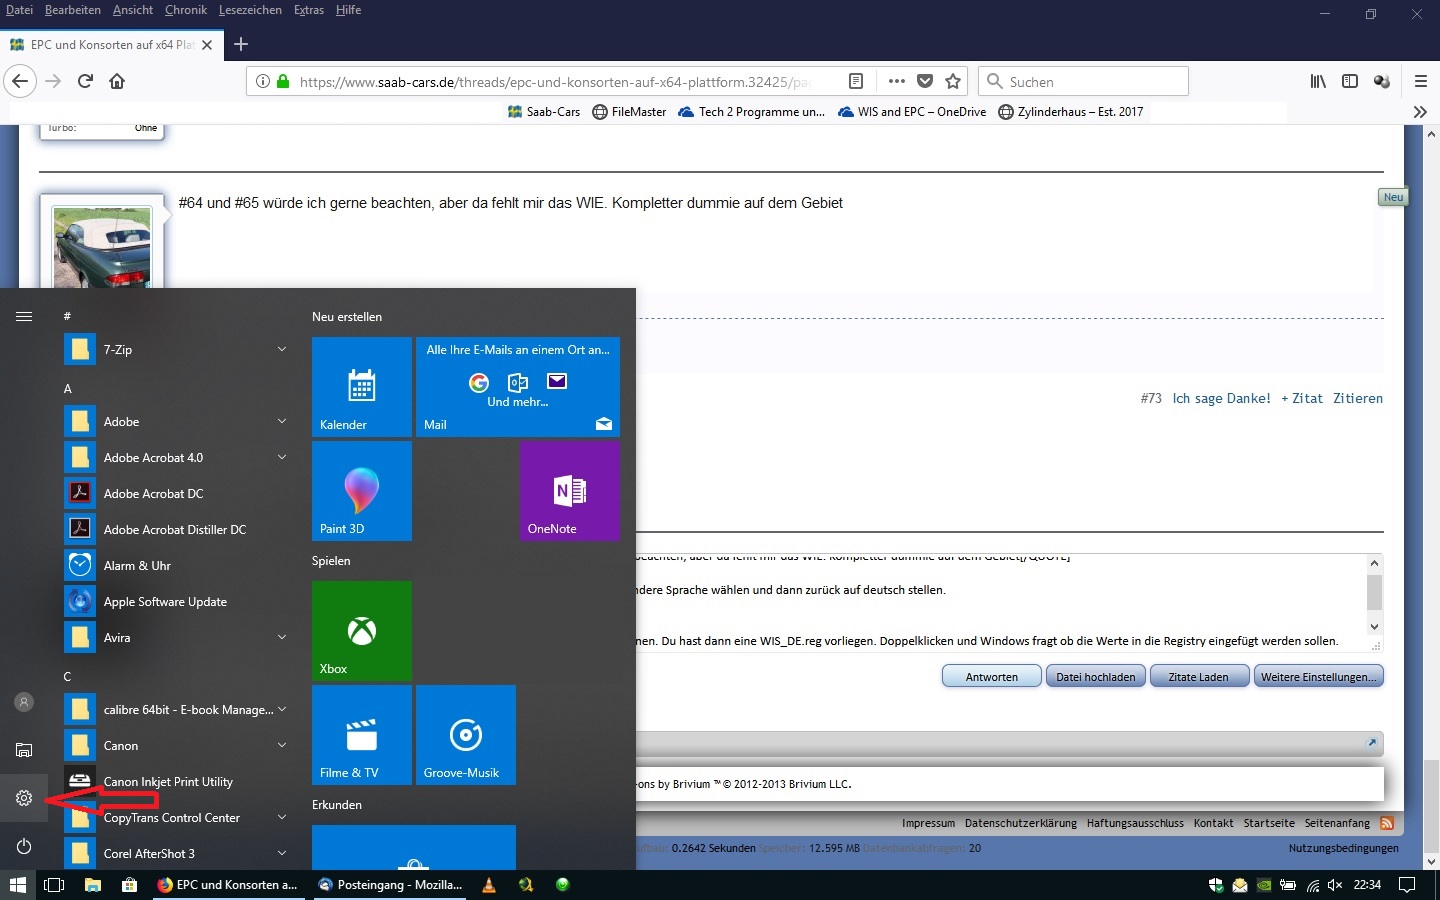Open the OneNote tile
Image resolution: width=1440 pixels, height=900 pixels.
click(x=570, y=491)
